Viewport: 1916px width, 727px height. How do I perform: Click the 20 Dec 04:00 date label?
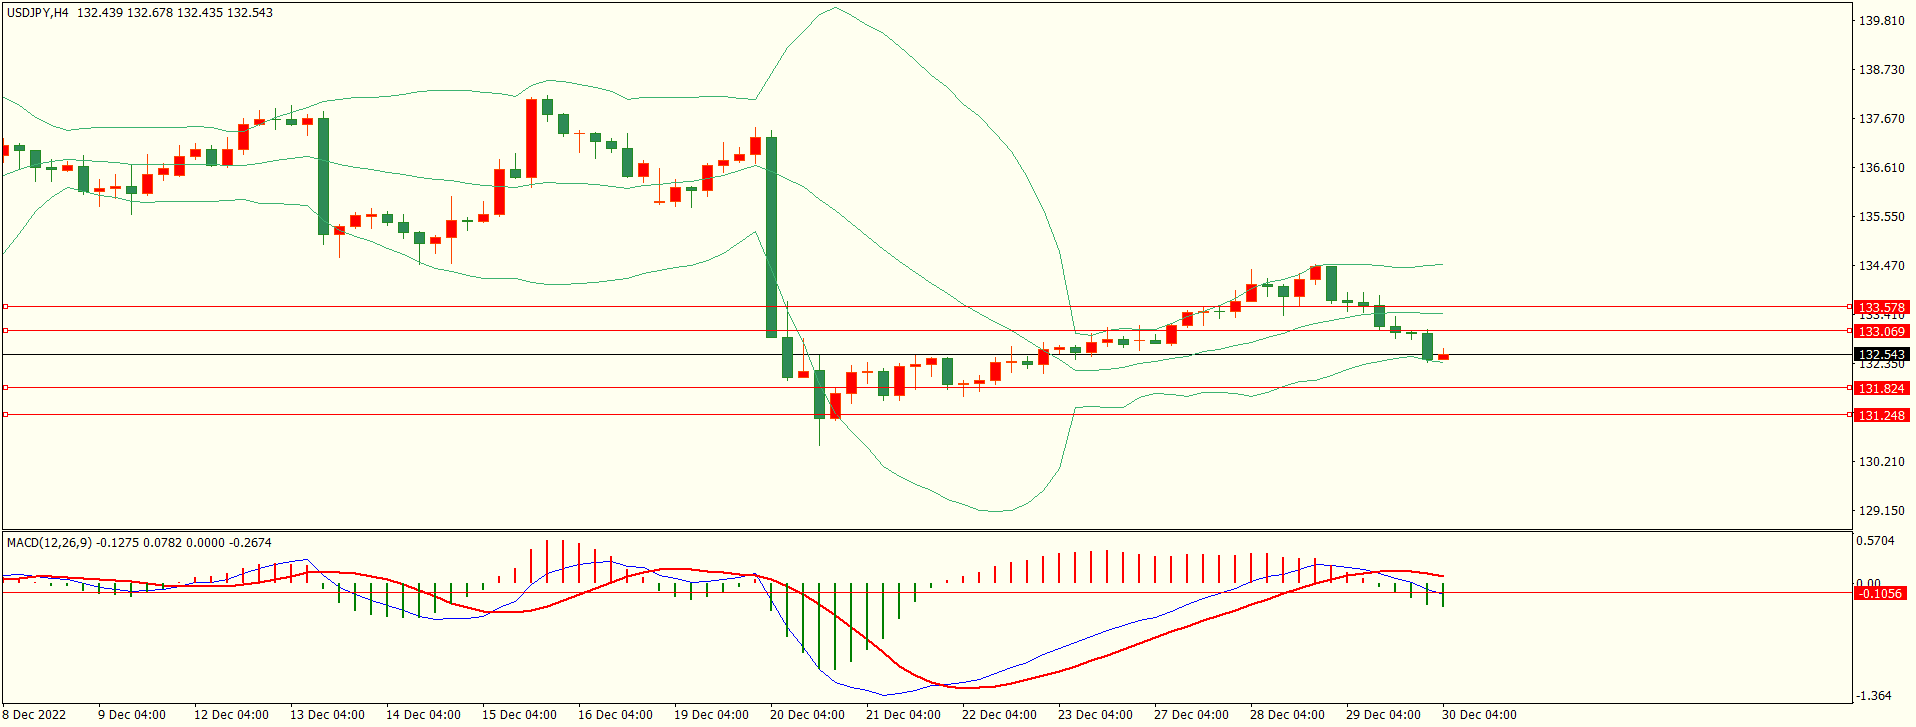807,715
